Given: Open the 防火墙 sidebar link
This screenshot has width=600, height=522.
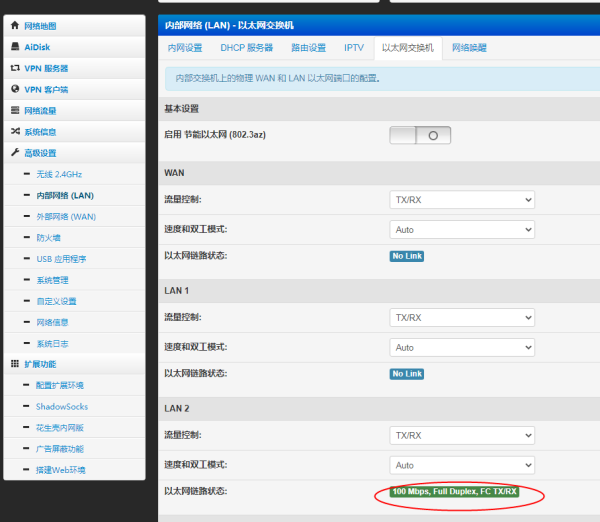Looking at the screenshot, I should click(x=49, y=238).
